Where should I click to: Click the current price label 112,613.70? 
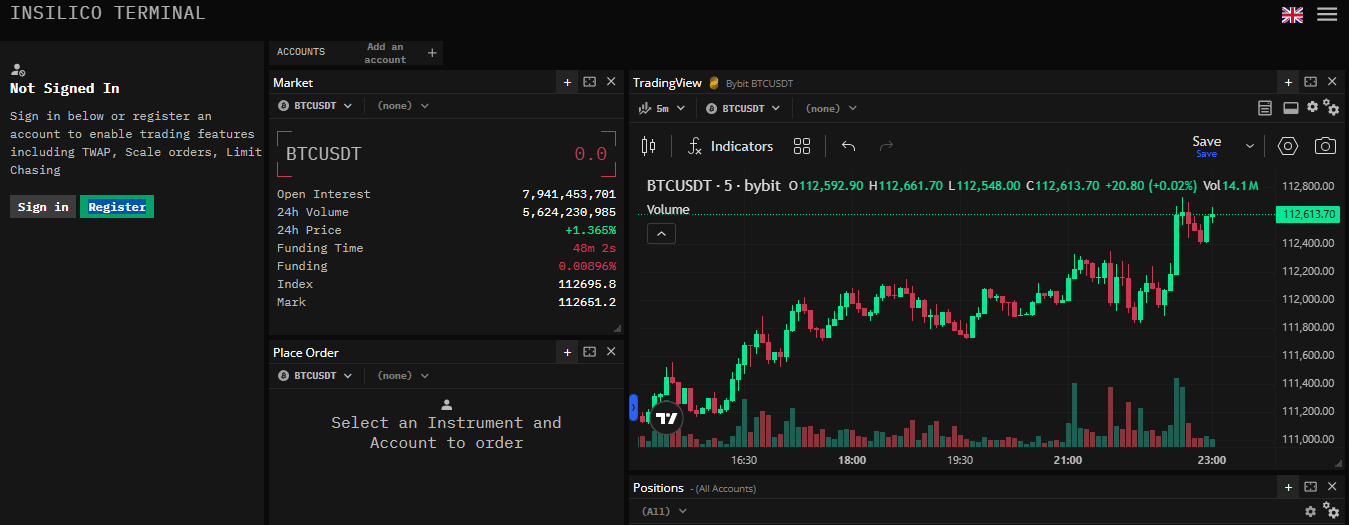click(1308, 214)
